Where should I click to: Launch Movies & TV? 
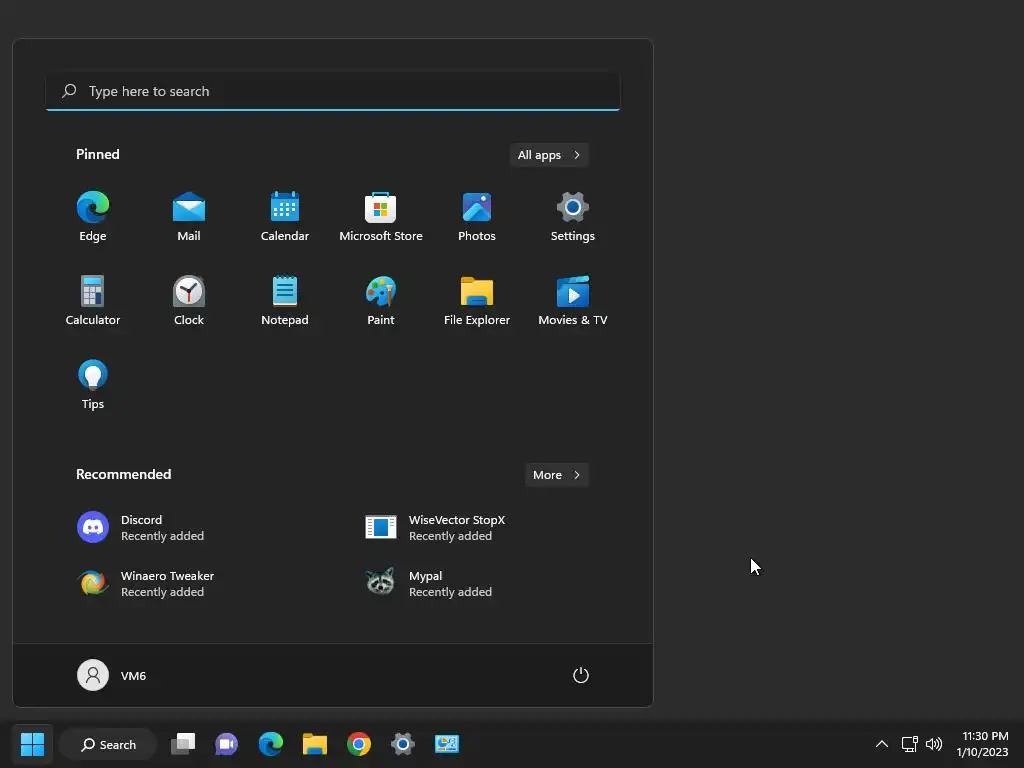coord(573,301)
